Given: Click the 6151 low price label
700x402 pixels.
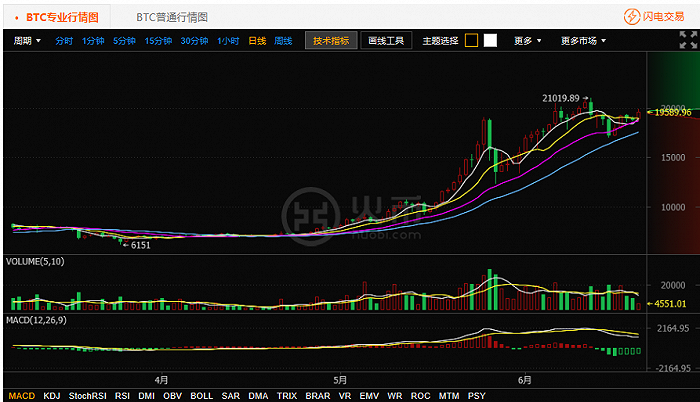Looking at the screenshot, I should (x=141, y=245).
